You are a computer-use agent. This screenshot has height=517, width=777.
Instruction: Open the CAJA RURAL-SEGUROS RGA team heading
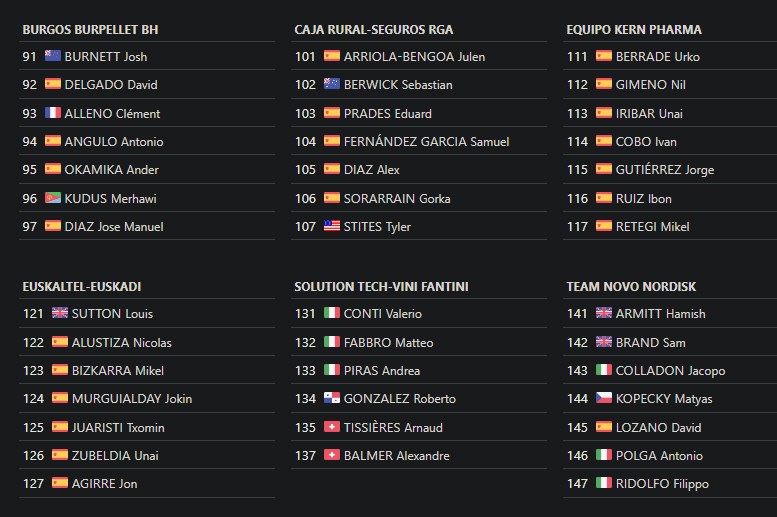(374, 30)
